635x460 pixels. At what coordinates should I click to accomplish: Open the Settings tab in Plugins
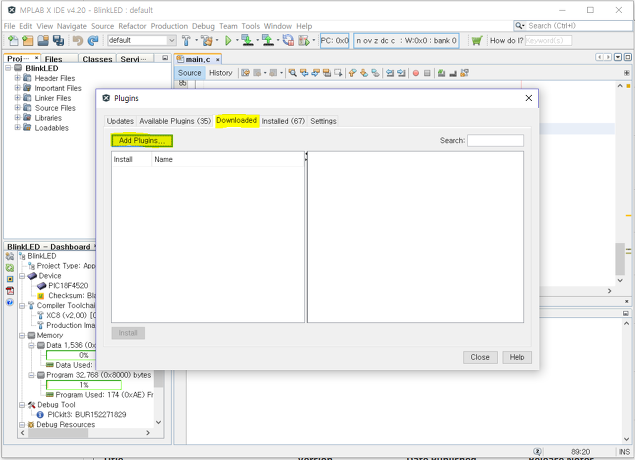pos(323,121)
